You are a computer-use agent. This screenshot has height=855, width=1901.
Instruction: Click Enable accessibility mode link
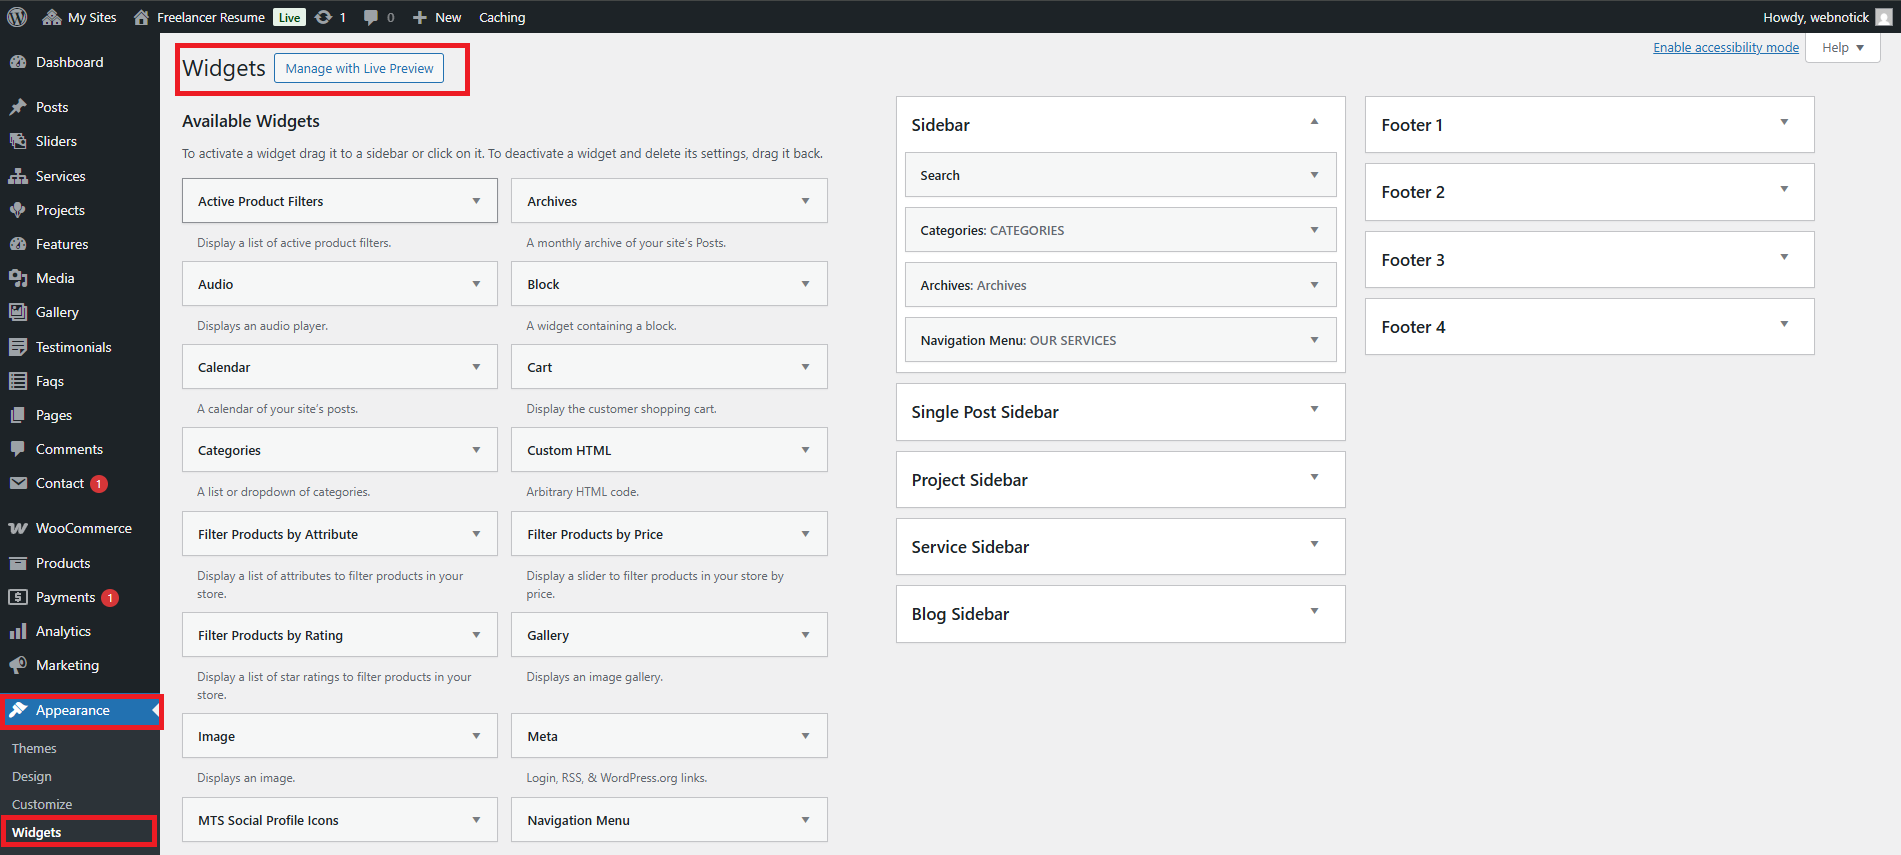(x=1725, y=48)
